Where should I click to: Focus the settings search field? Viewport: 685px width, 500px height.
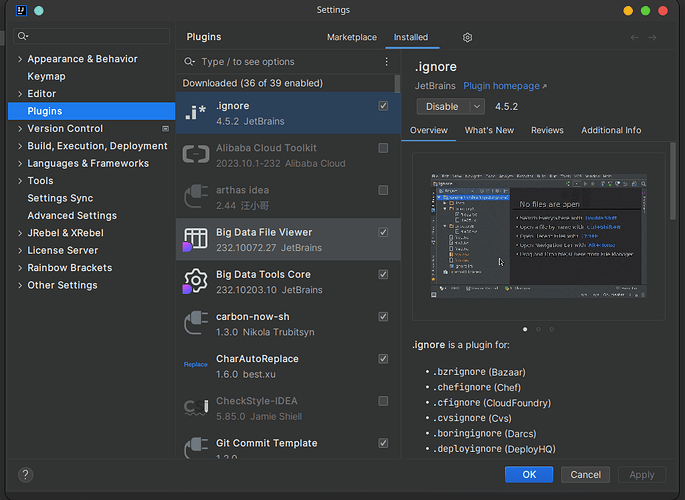coord(92,36)
